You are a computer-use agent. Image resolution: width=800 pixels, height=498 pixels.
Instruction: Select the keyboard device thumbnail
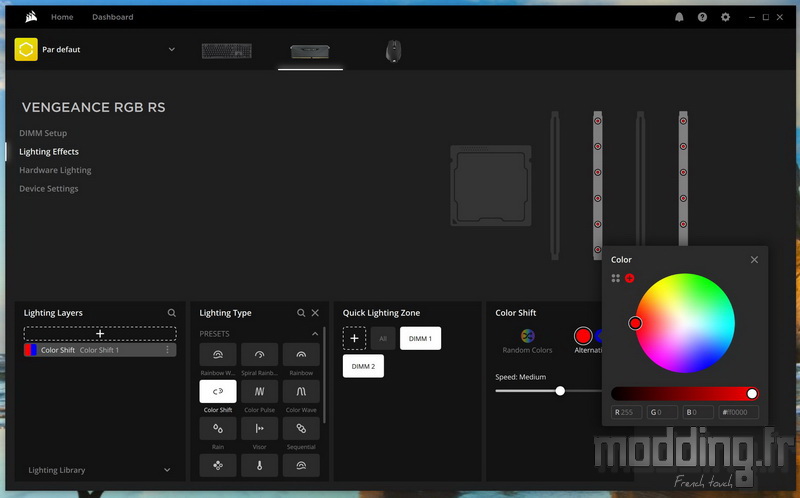pos(227,51)
